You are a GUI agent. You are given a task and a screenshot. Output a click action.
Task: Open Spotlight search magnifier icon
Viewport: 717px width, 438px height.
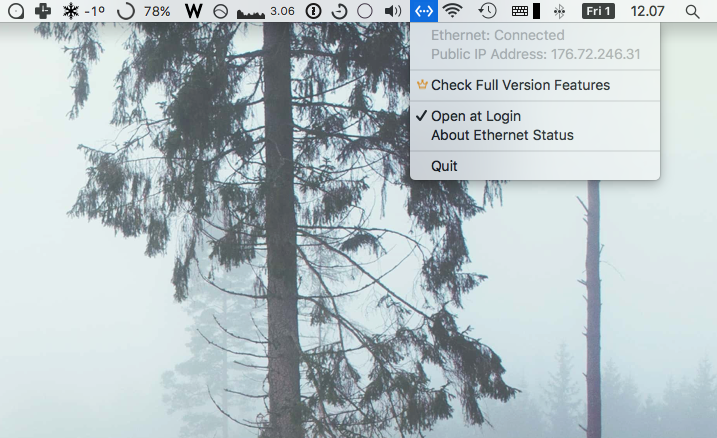tap(692, 11)
